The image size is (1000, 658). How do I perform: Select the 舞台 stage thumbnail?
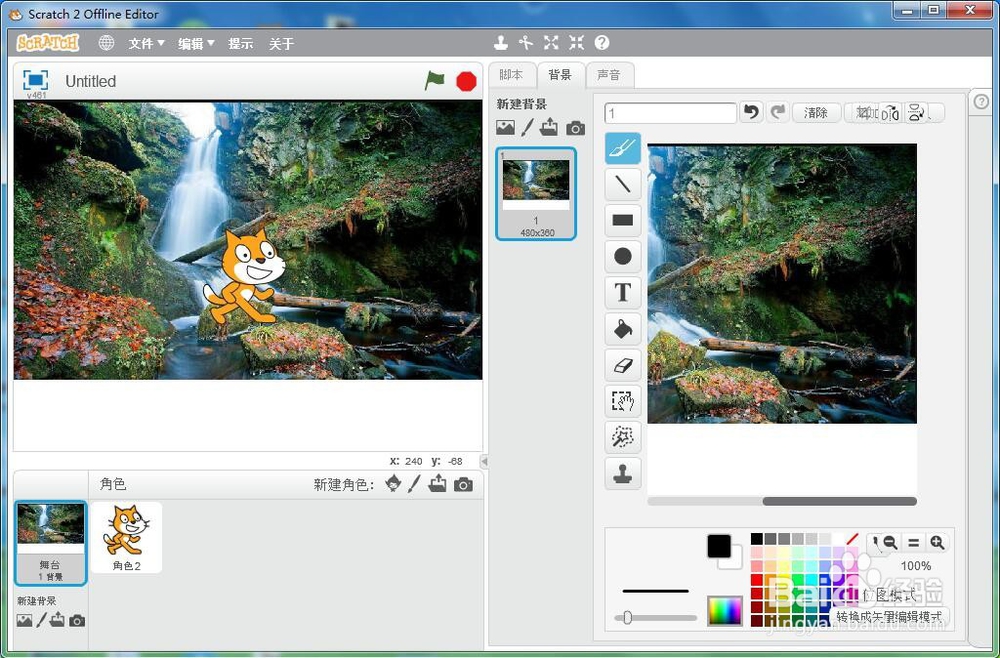pos(50,543)
